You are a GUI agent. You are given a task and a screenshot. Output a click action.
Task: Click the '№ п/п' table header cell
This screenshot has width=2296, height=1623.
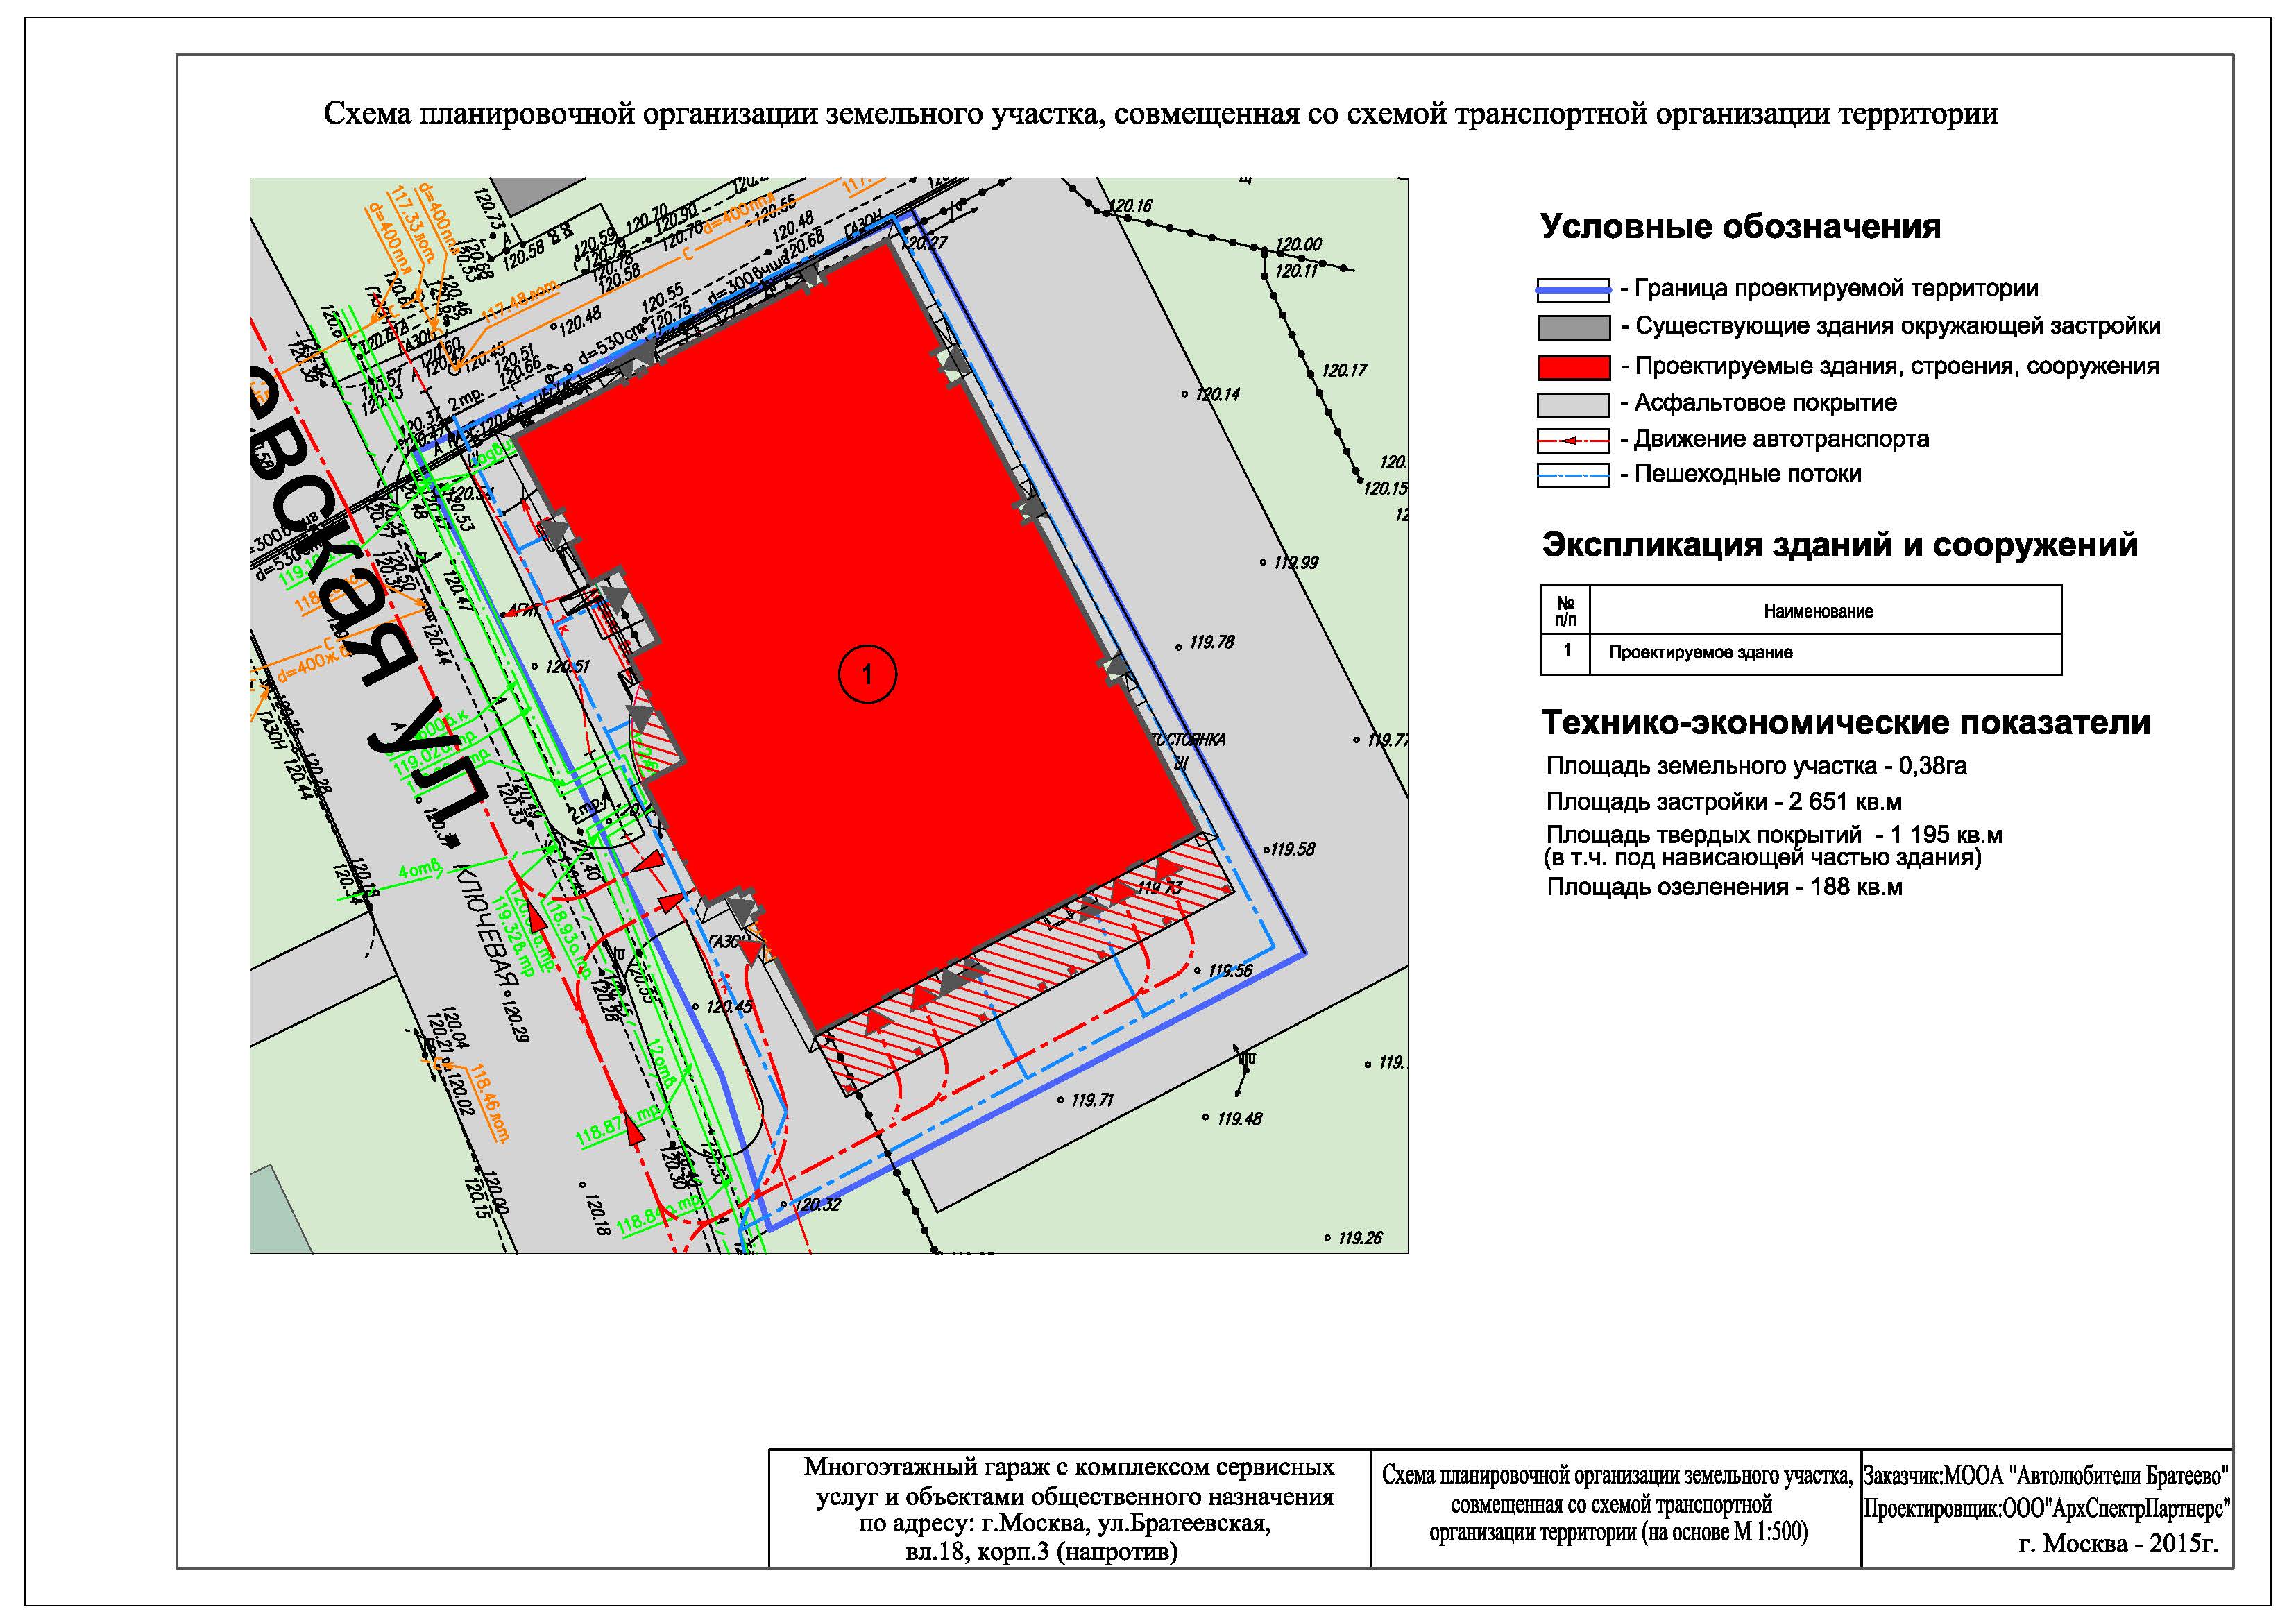click(x=1566, y=611)
